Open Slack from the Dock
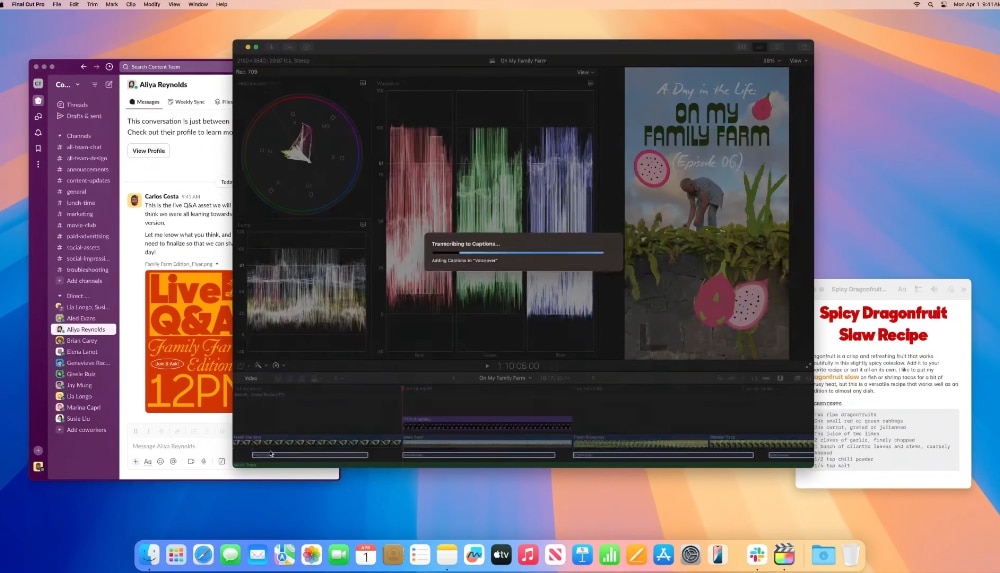1000x573 pixels. click(x=757, y=554)
